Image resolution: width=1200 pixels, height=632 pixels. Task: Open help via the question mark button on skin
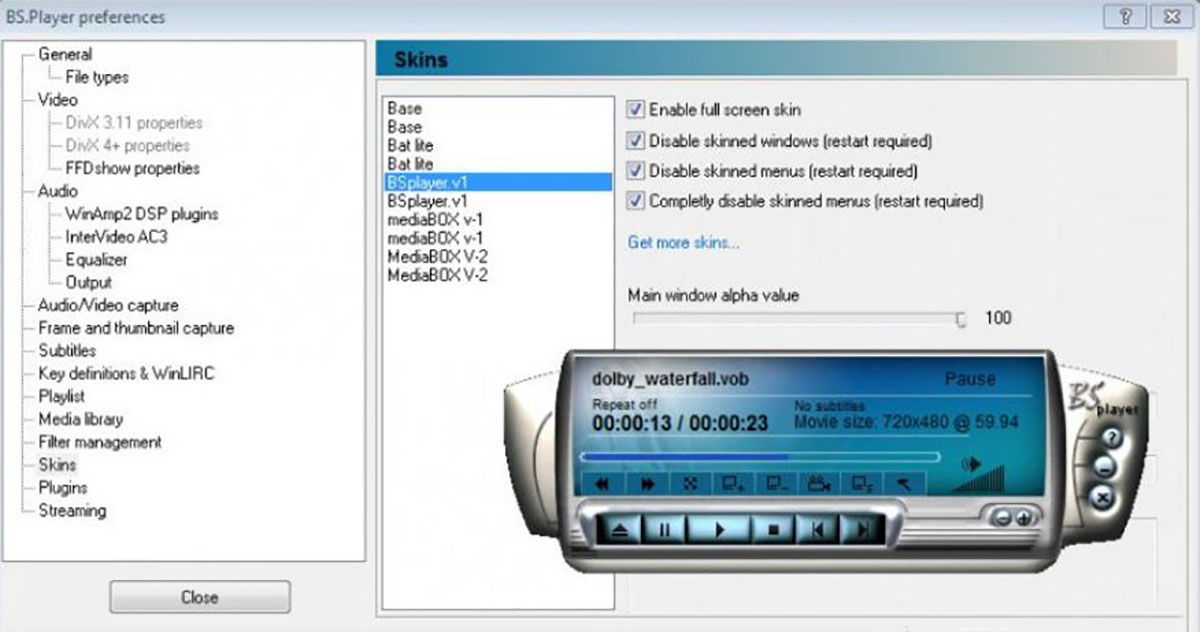(1110, 437)
